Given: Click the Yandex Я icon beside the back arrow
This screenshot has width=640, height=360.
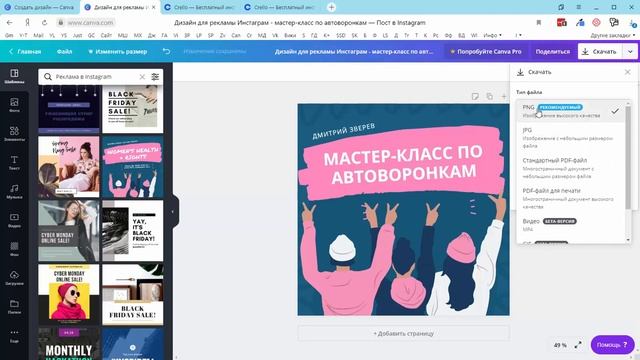Looking at the screenshot, I should click(x=27, y=22).
